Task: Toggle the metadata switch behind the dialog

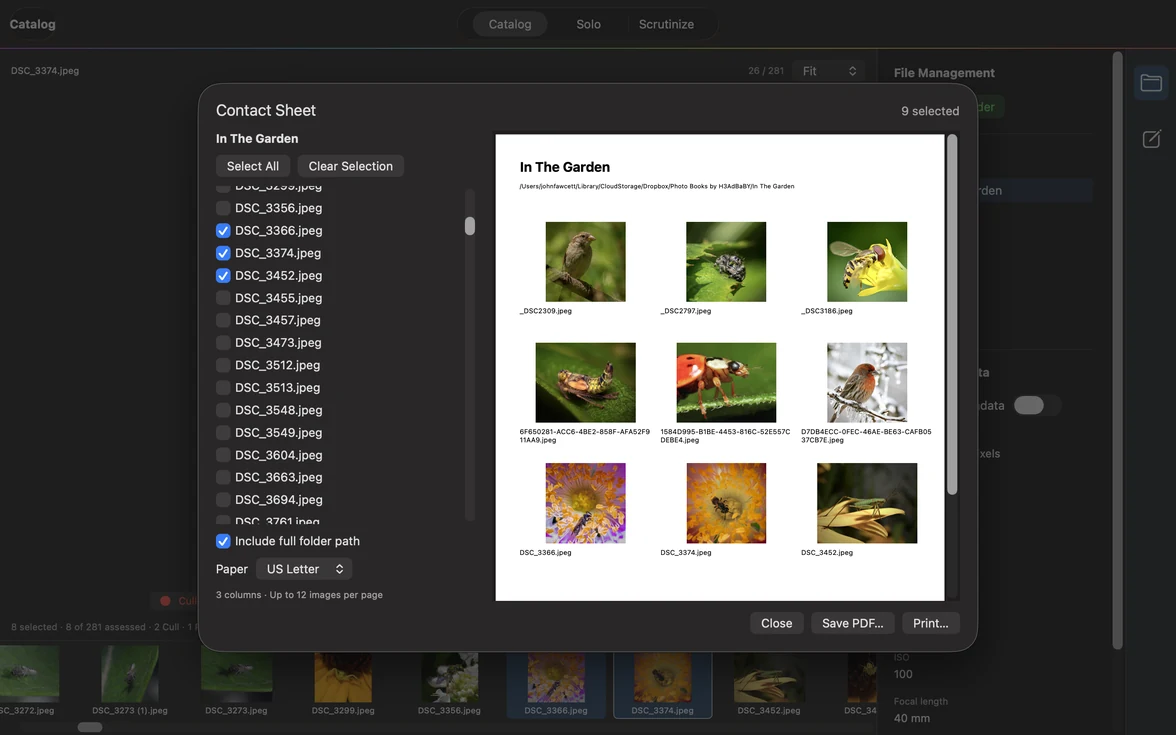Action: (1036, 405)
